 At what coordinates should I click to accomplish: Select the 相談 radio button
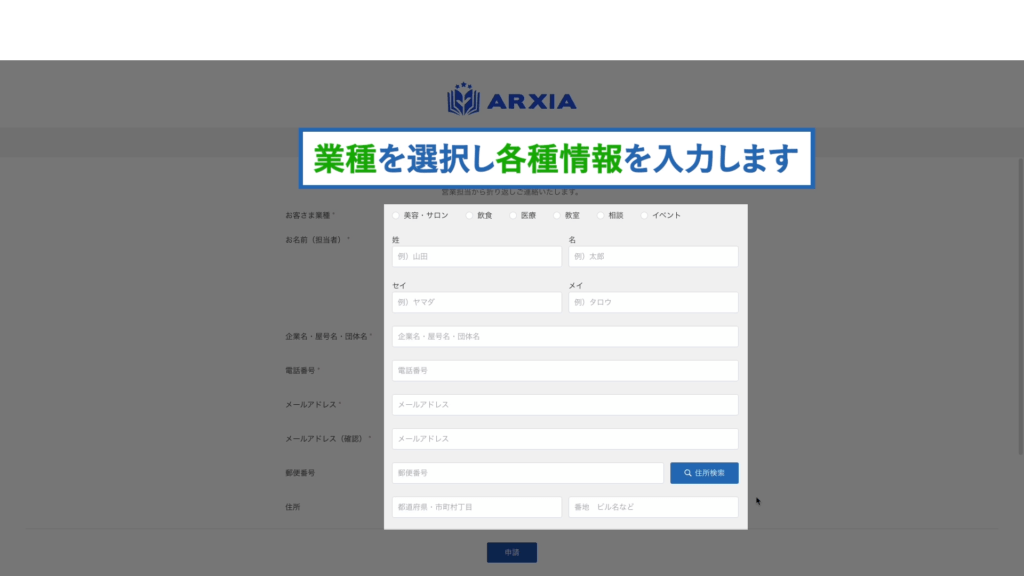(601, 216)
